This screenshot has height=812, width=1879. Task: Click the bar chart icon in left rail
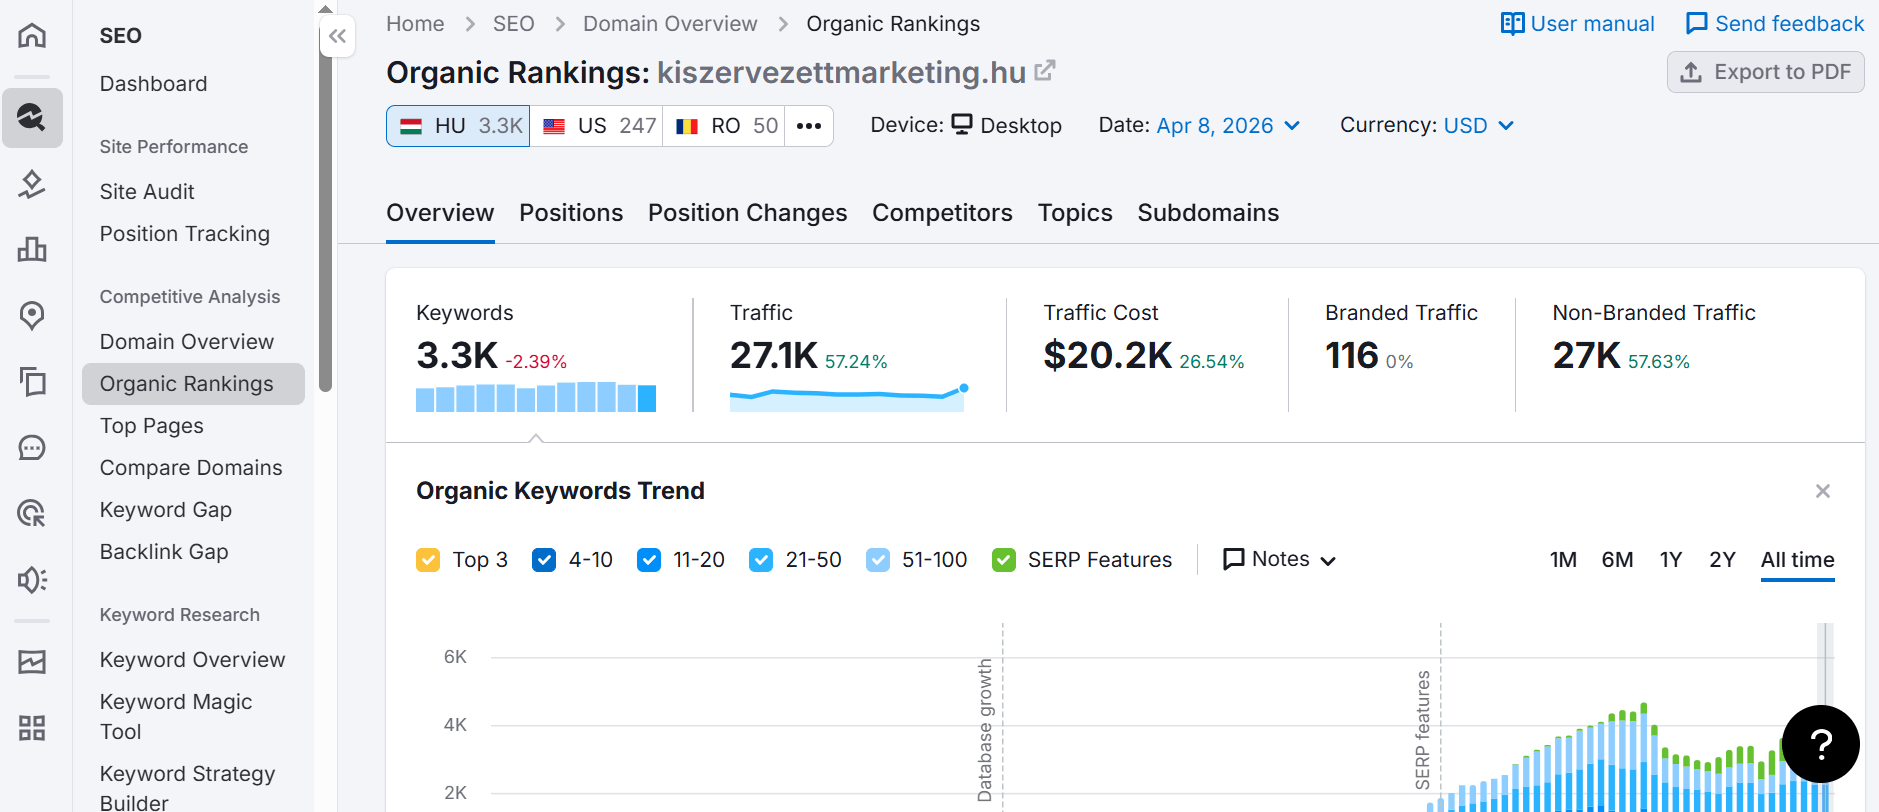(32, 249)
